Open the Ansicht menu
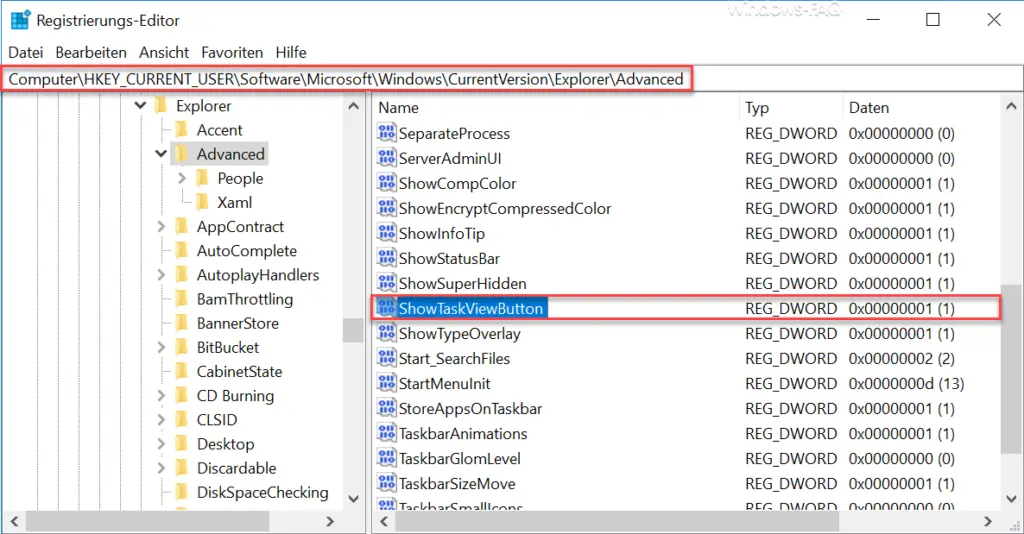 (164, 52)
